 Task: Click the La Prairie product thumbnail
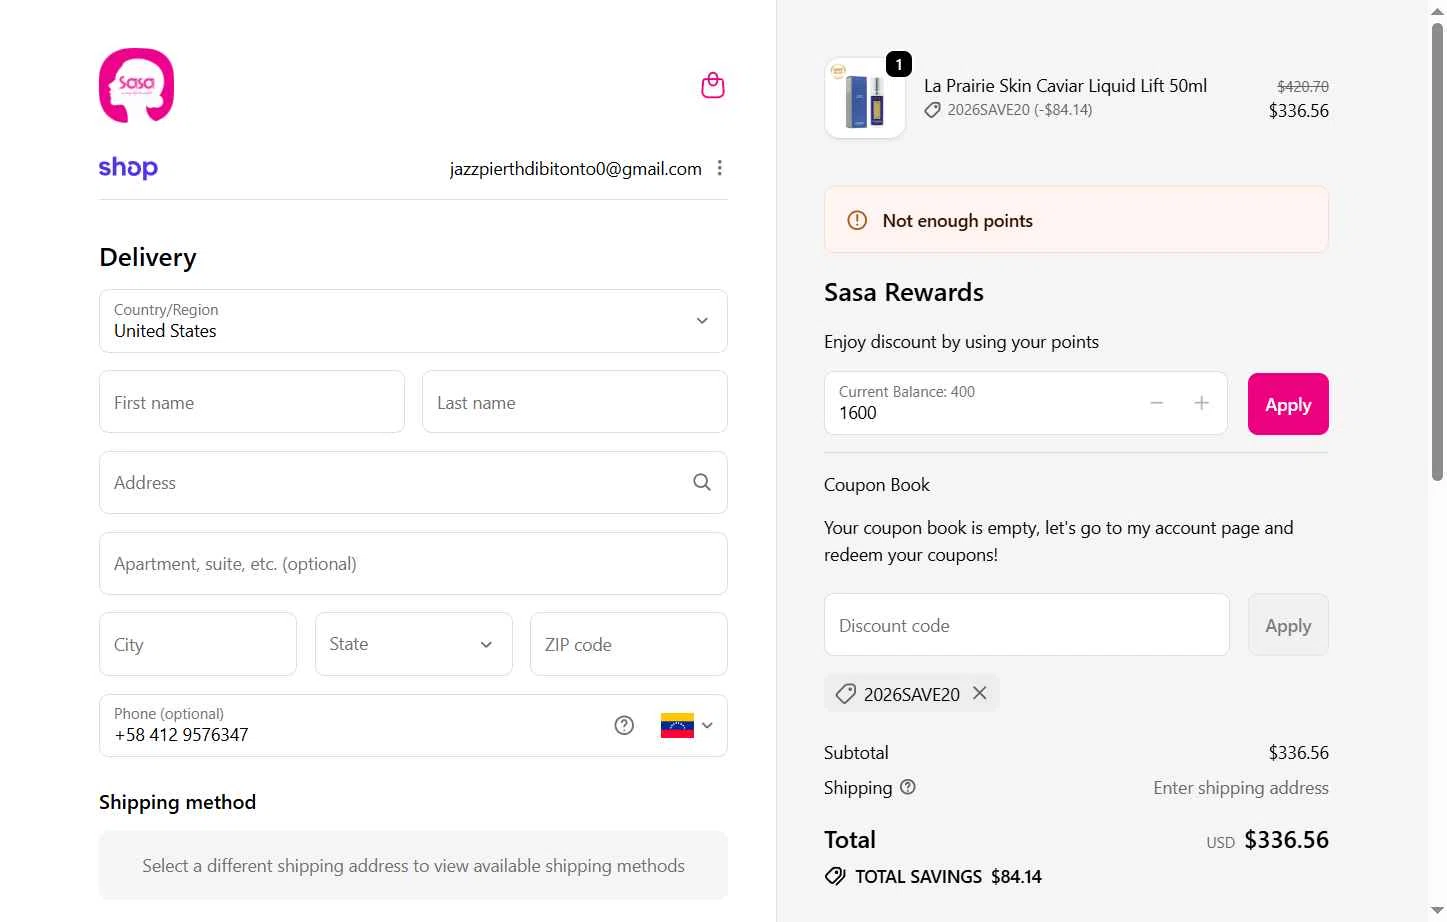(x=865, y=99)
